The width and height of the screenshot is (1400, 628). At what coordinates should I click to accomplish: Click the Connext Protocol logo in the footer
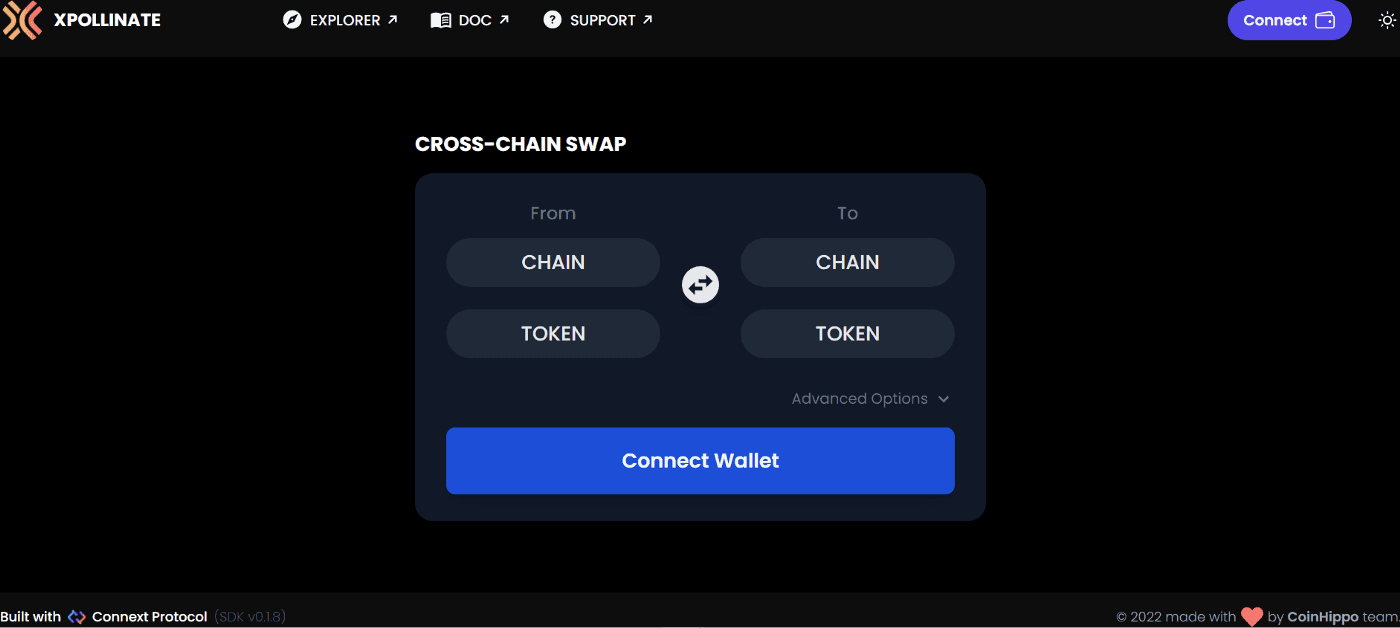[x=77, y=616]
